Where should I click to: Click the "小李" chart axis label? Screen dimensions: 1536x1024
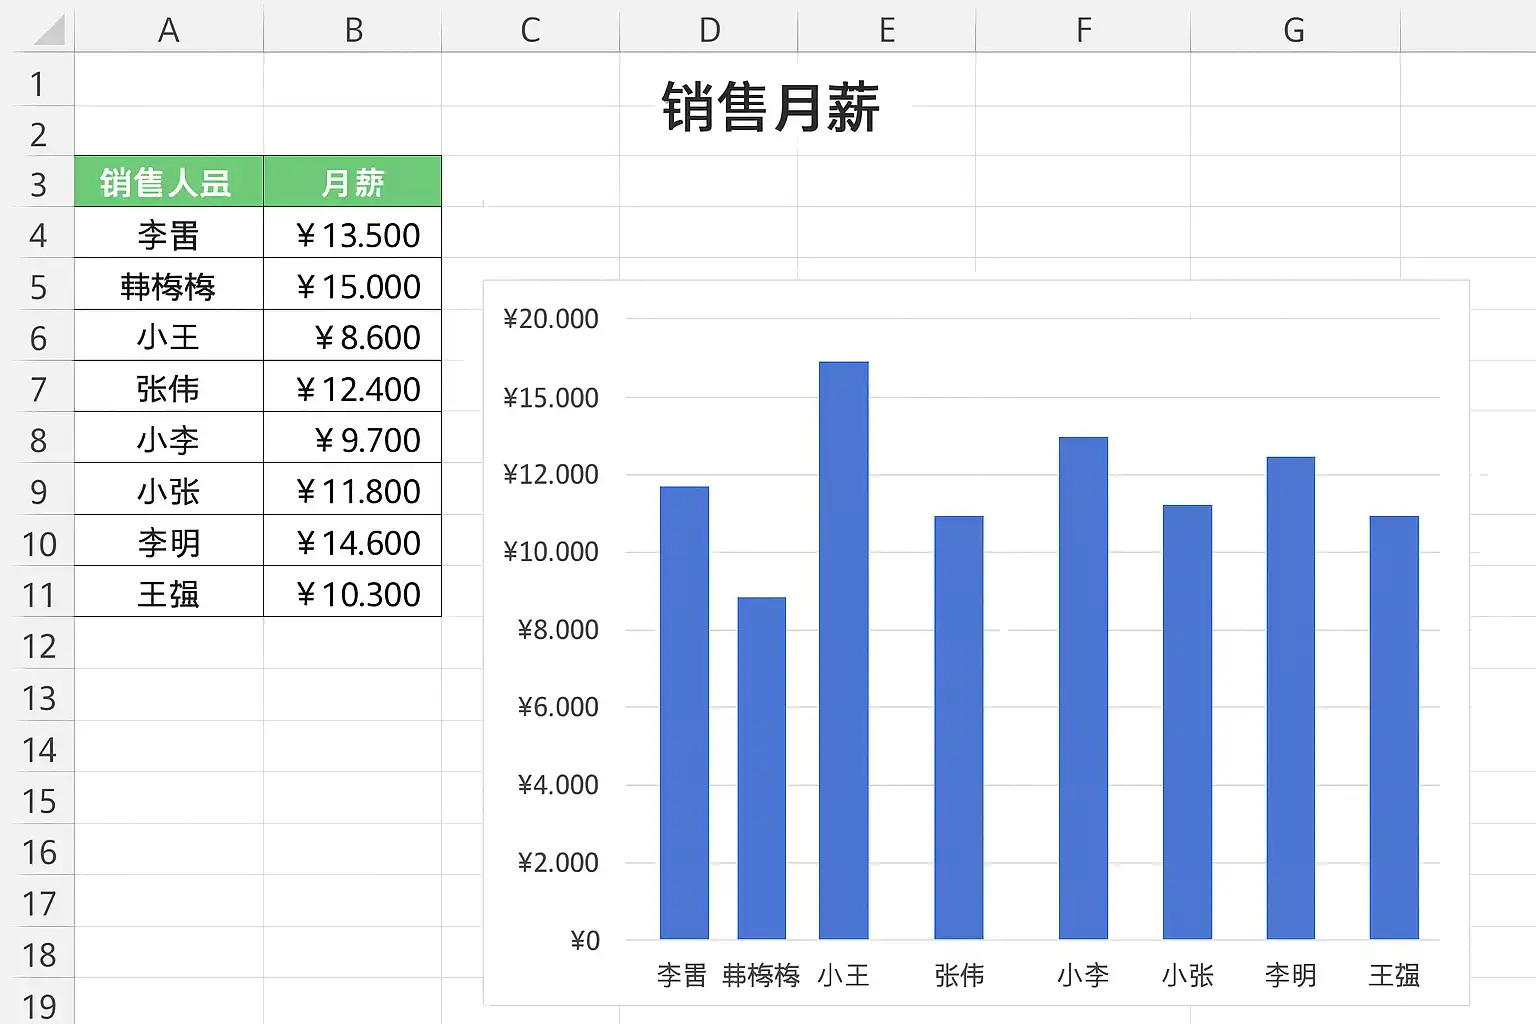click(x=1083, y=975)
